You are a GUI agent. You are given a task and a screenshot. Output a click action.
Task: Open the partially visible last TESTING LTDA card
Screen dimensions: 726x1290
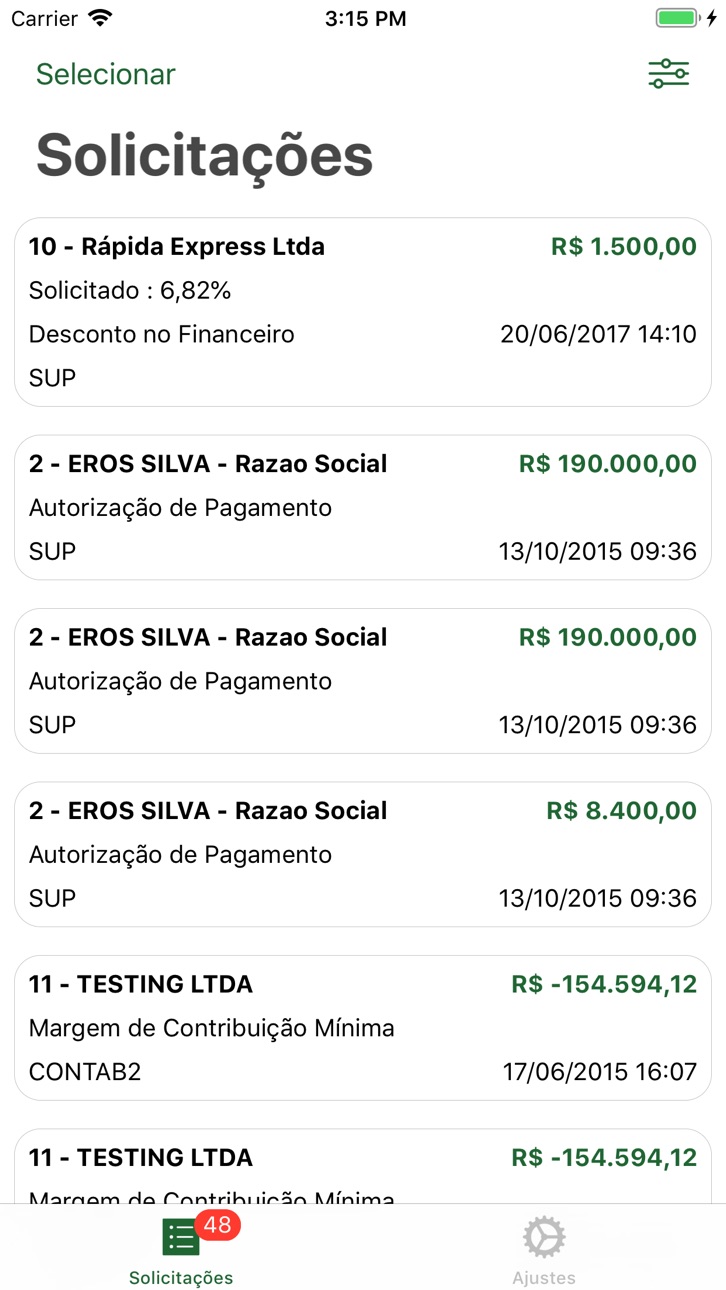[363, 1166]
